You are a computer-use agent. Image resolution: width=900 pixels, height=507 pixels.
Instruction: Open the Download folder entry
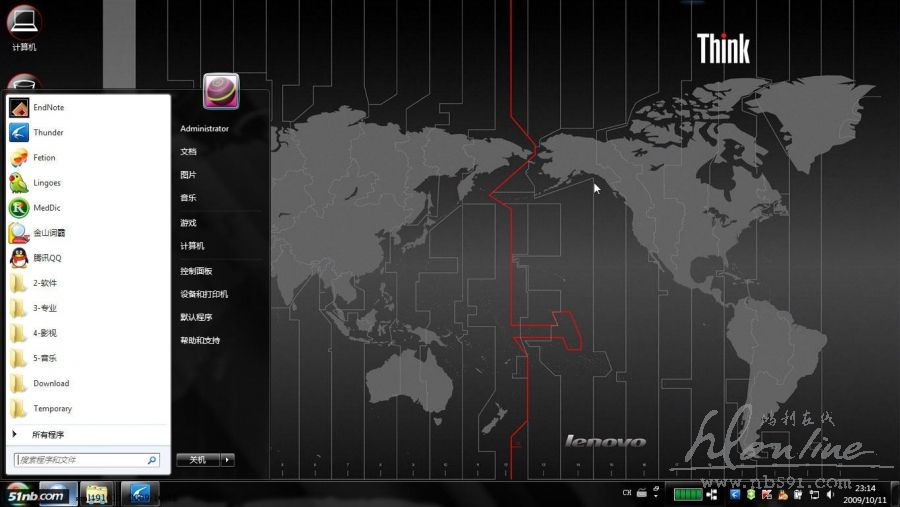88,383
